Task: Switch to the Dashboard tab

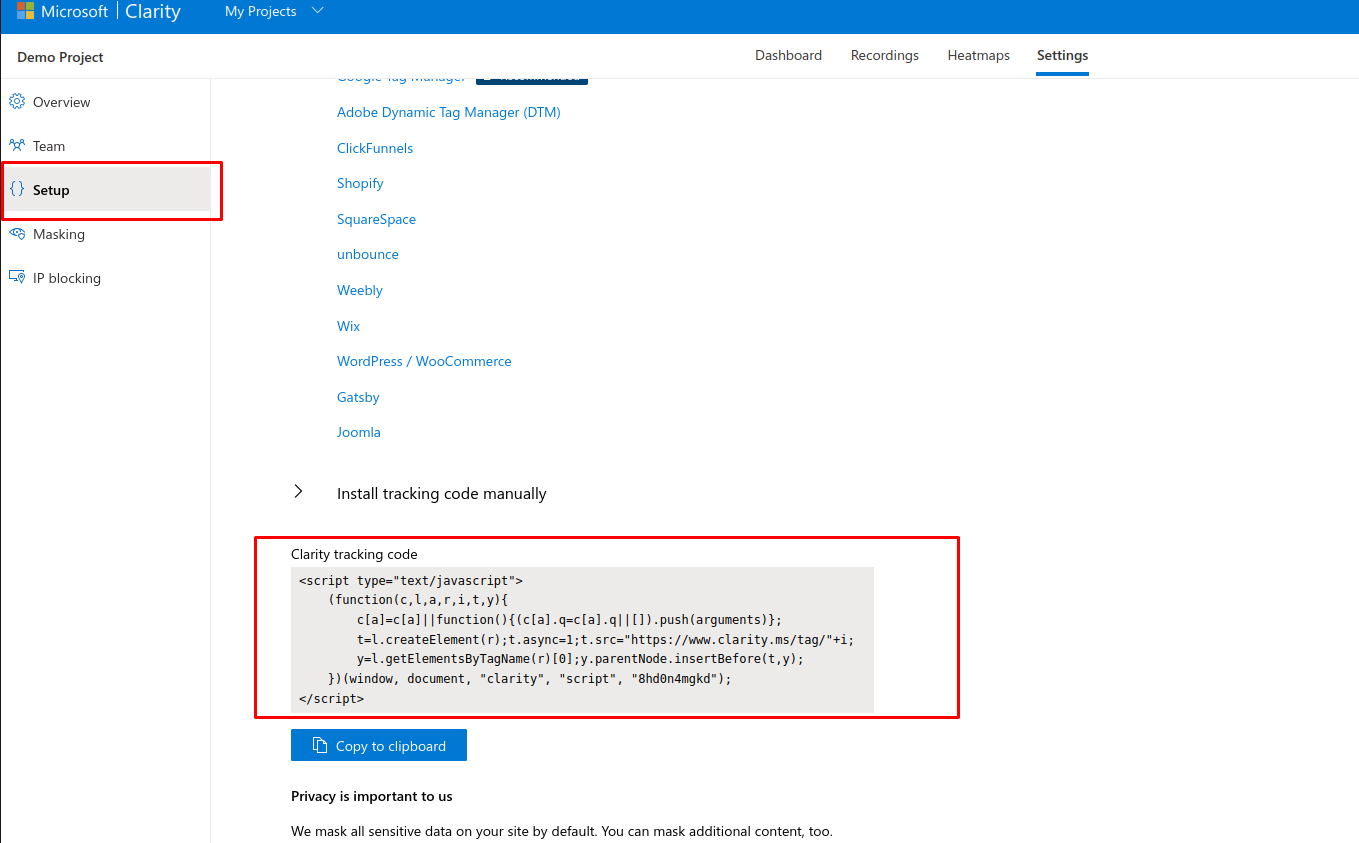Action: click(788, 56)
